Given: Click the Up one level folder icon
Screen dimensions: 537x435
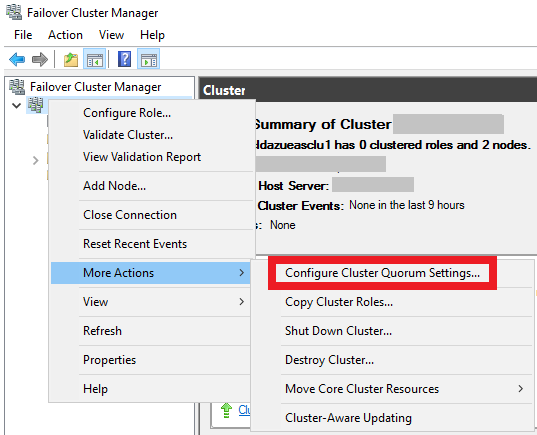Looking at the screenshot, I should pos(71,60).
